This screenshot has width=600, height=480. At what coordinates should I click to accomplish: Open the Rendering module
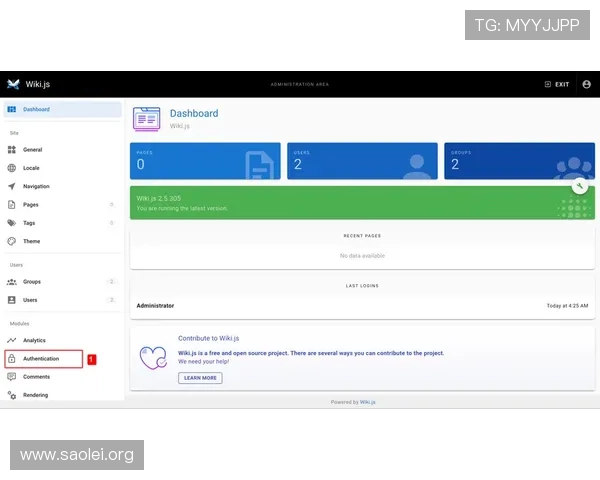tap(36, 395)
